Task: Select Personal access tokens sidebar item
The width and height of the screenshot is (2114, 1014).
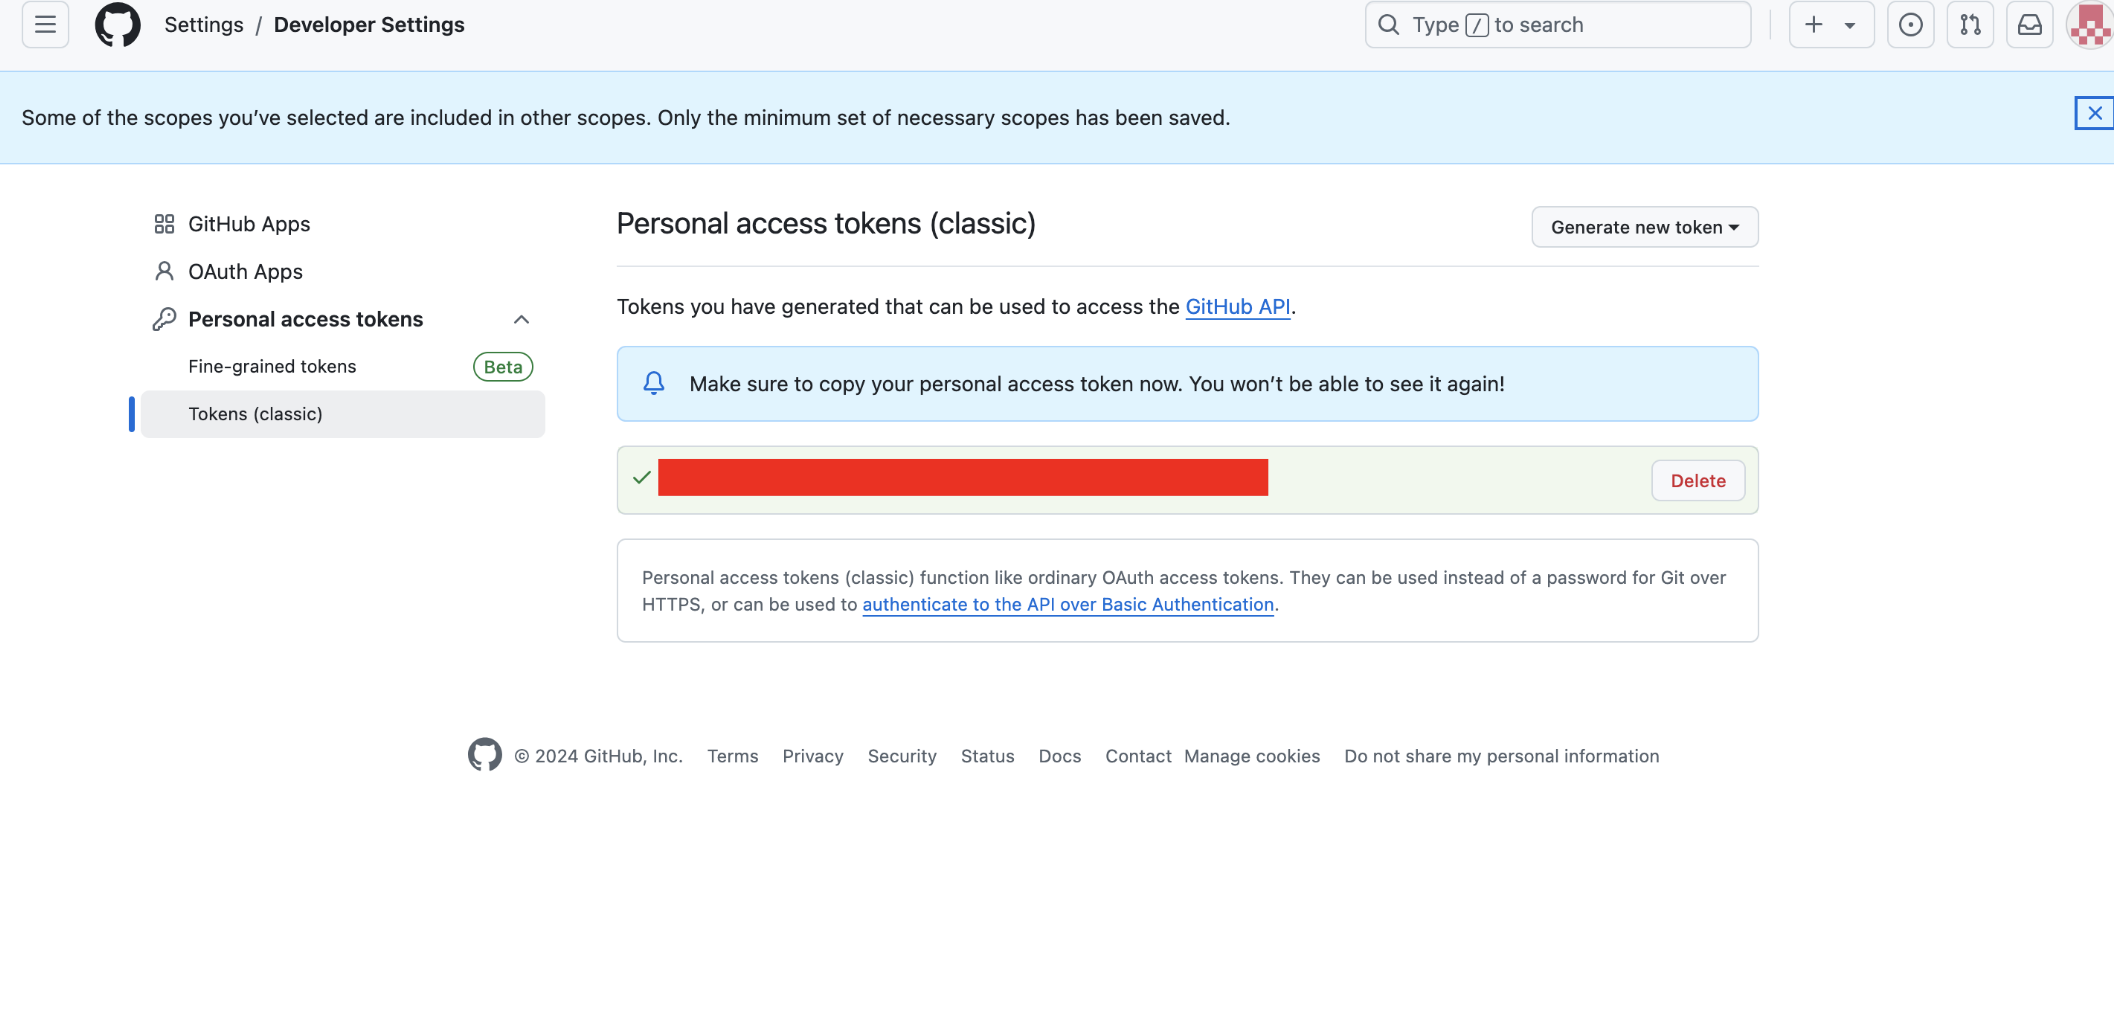Action: pos(305,319)
